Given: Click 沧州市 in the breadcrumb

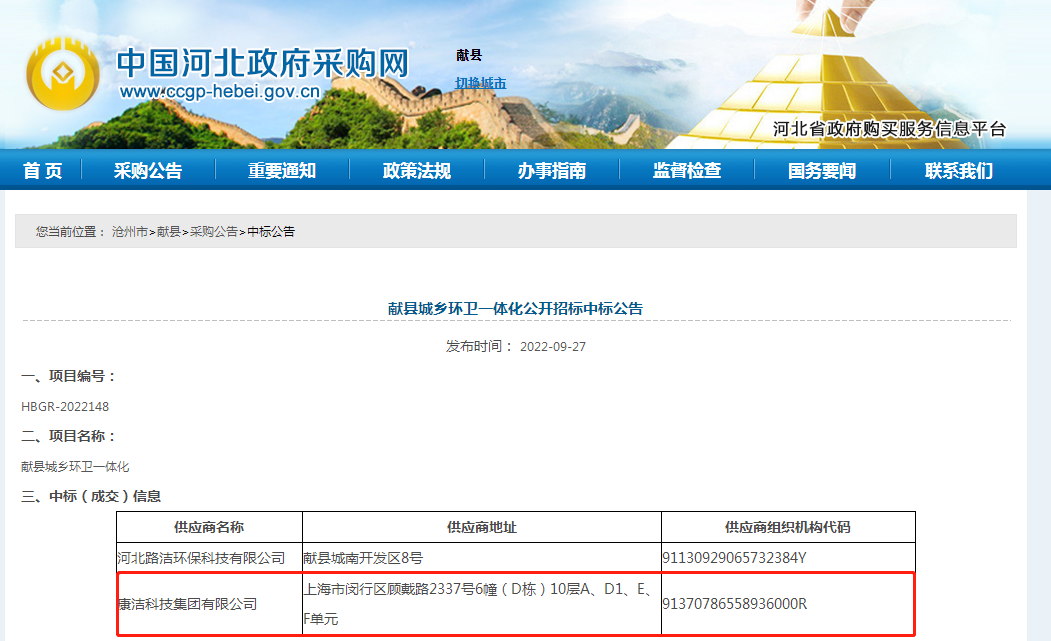Looking at the screenshot, I should pyautogui.click(x=129, y=231).
